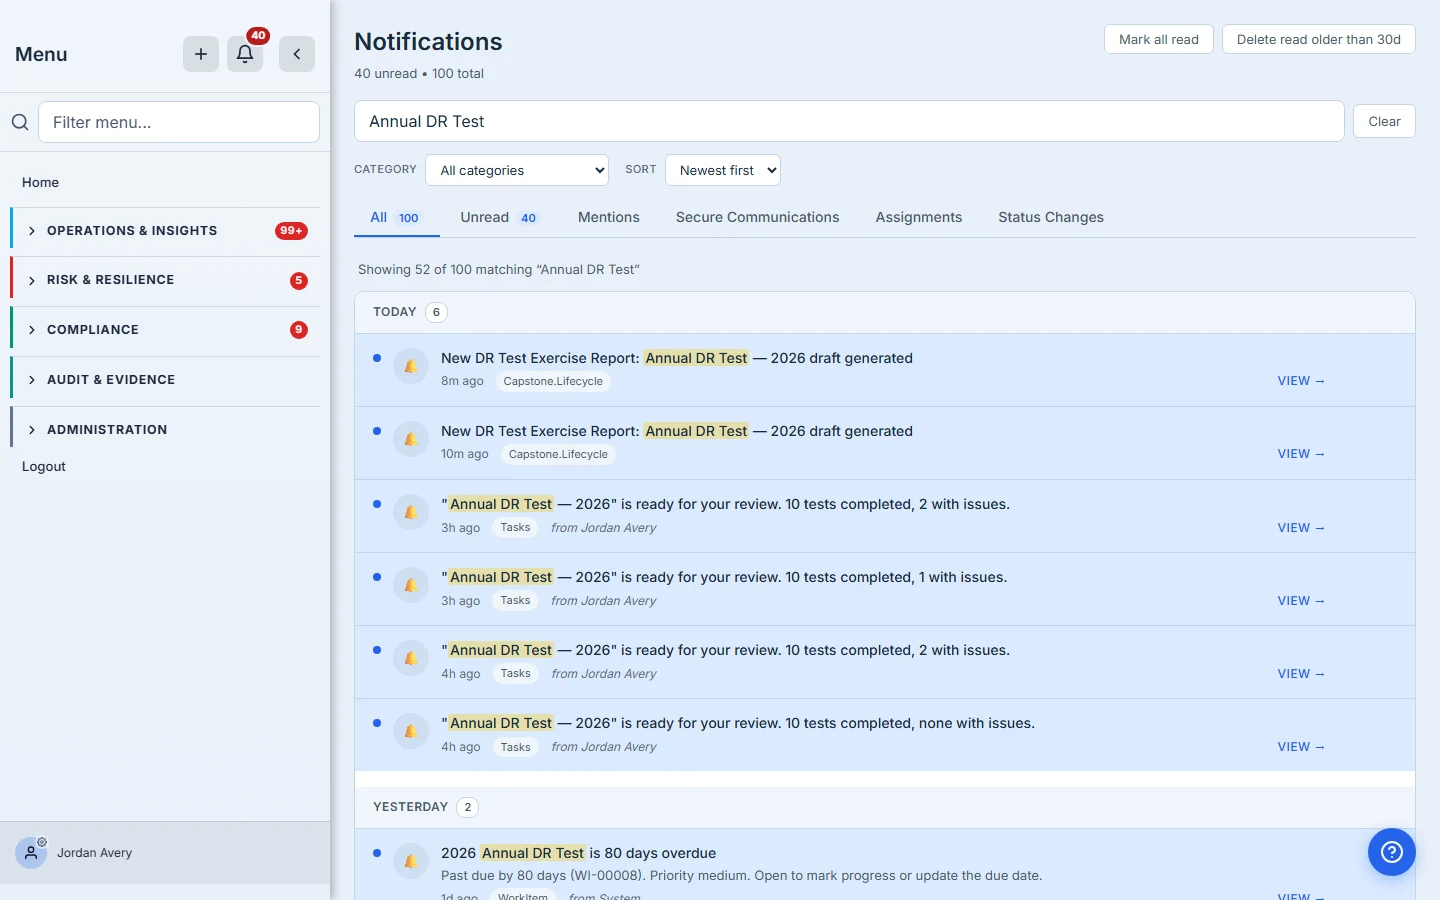The height and width of the screenshot is (900, 1440).
Task: Click the Mark all read button
Action: (x=1159, y=39)
